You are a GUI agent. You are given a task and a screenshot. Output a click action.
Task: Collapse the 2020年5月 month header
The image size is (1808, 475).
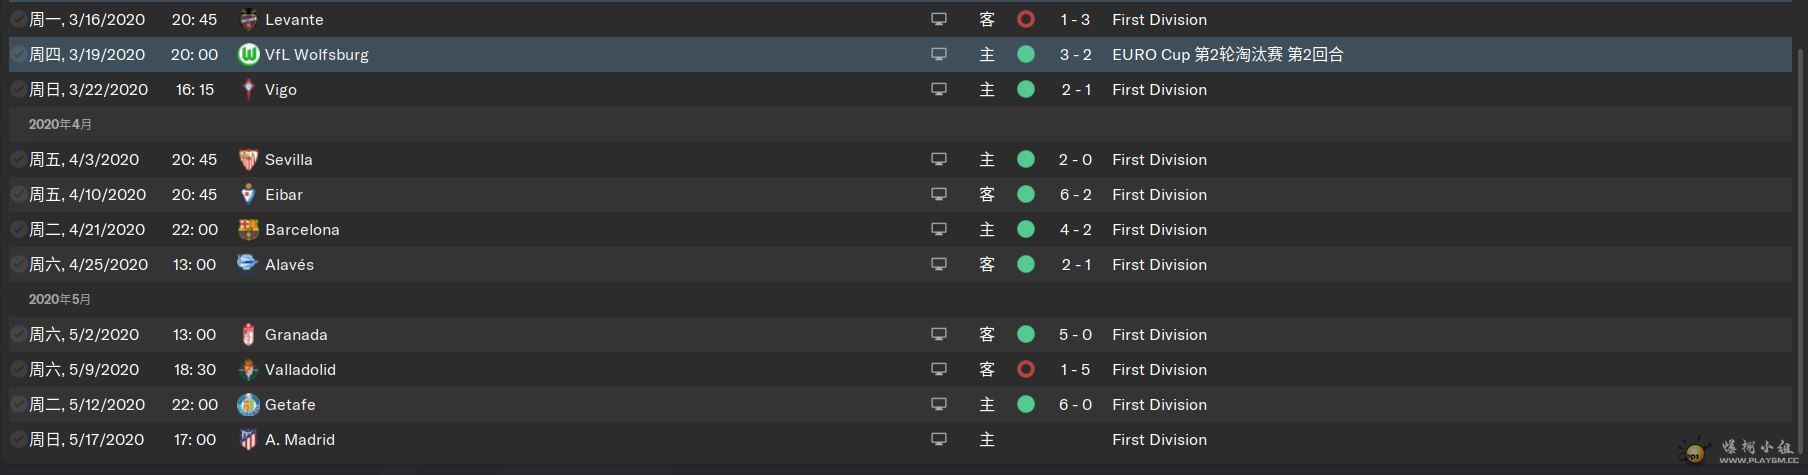(x=60, y=299)
